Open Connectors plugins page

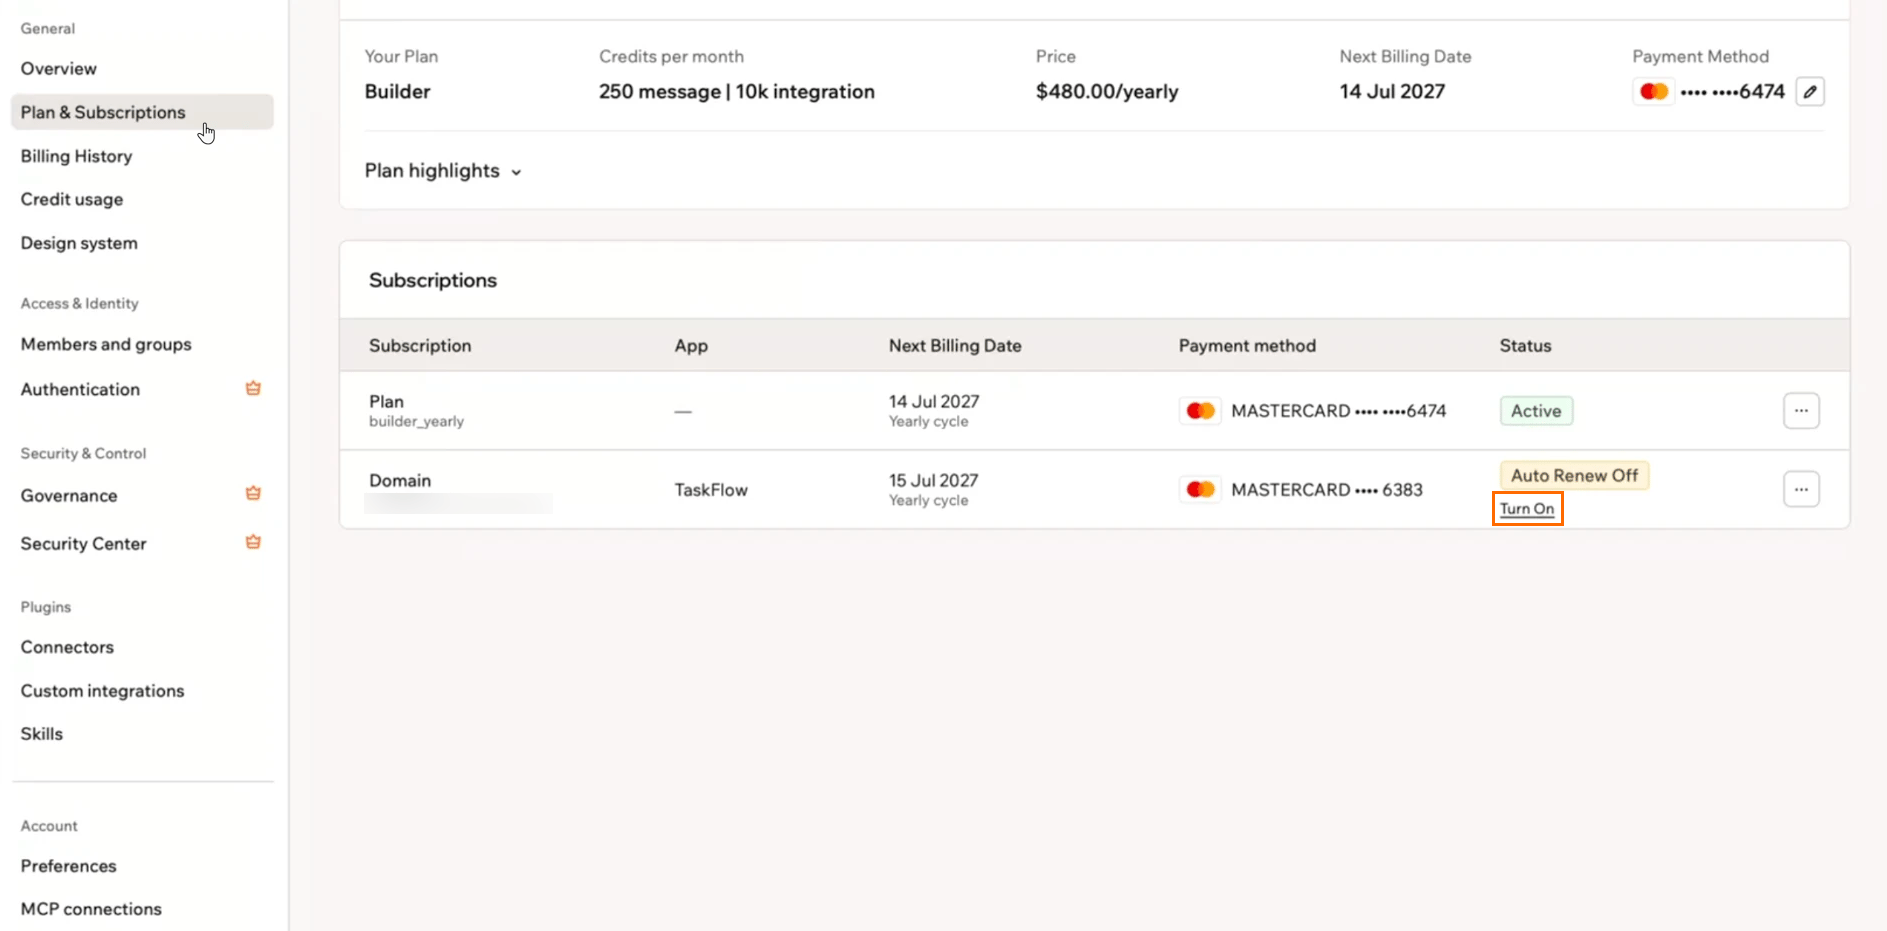(67, 647)
